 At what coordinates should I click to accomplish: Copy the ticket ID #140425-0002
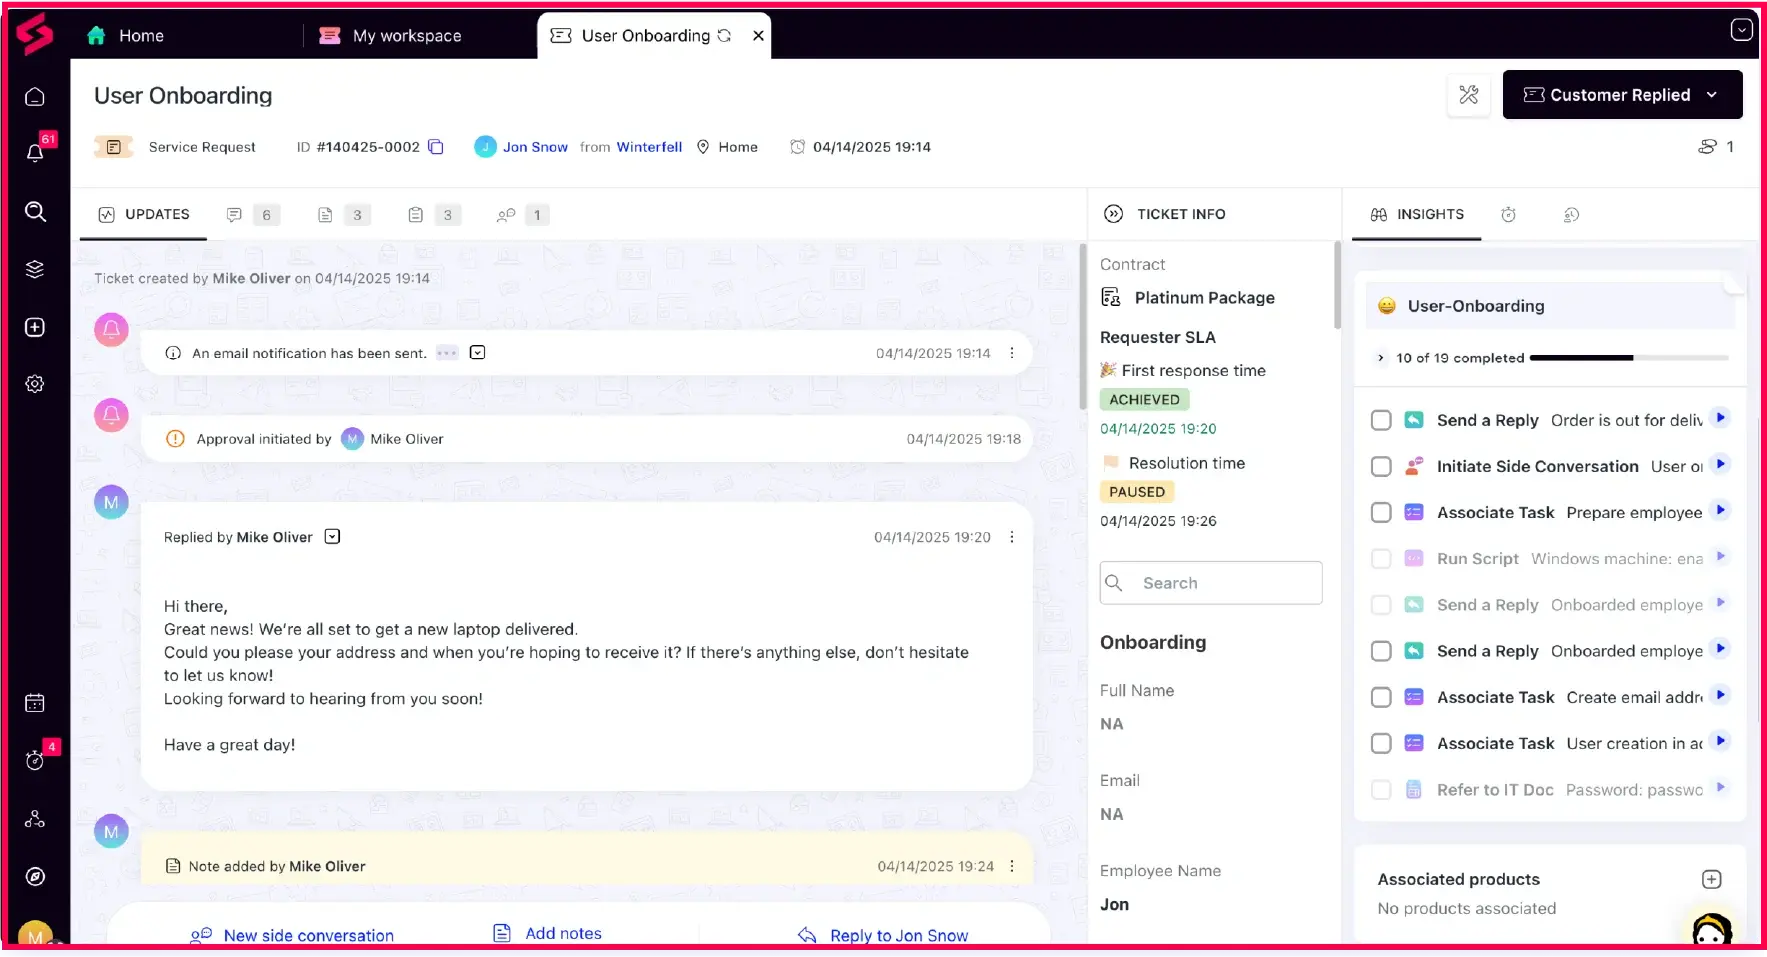click(x=436, y=146)
